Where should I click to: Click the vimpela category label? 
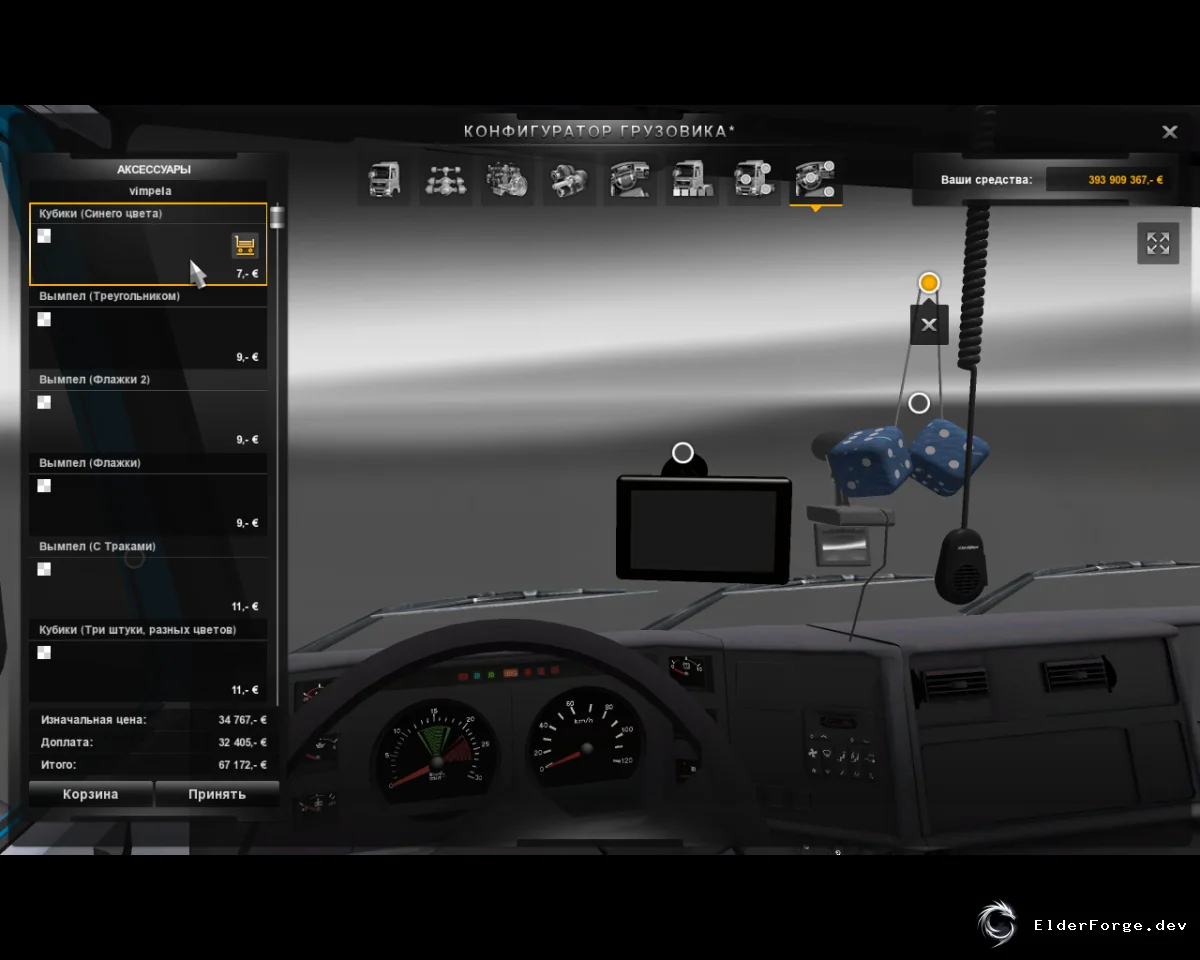tap(150, 191)
